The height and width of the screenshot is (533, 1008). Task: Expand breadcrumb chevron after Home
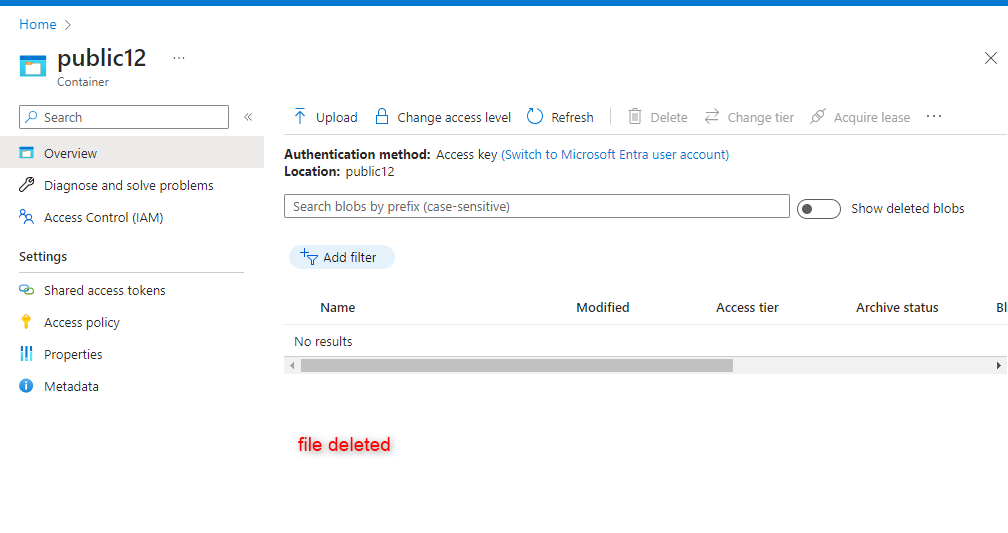68,25
